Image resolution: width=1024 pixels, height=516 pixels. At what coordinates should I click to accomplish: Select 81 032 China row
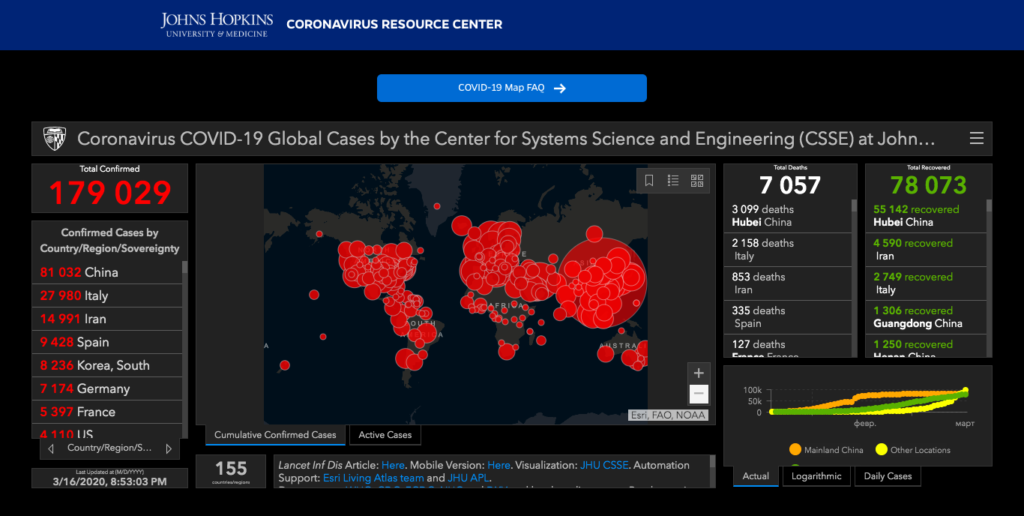[x=107, y=272]
